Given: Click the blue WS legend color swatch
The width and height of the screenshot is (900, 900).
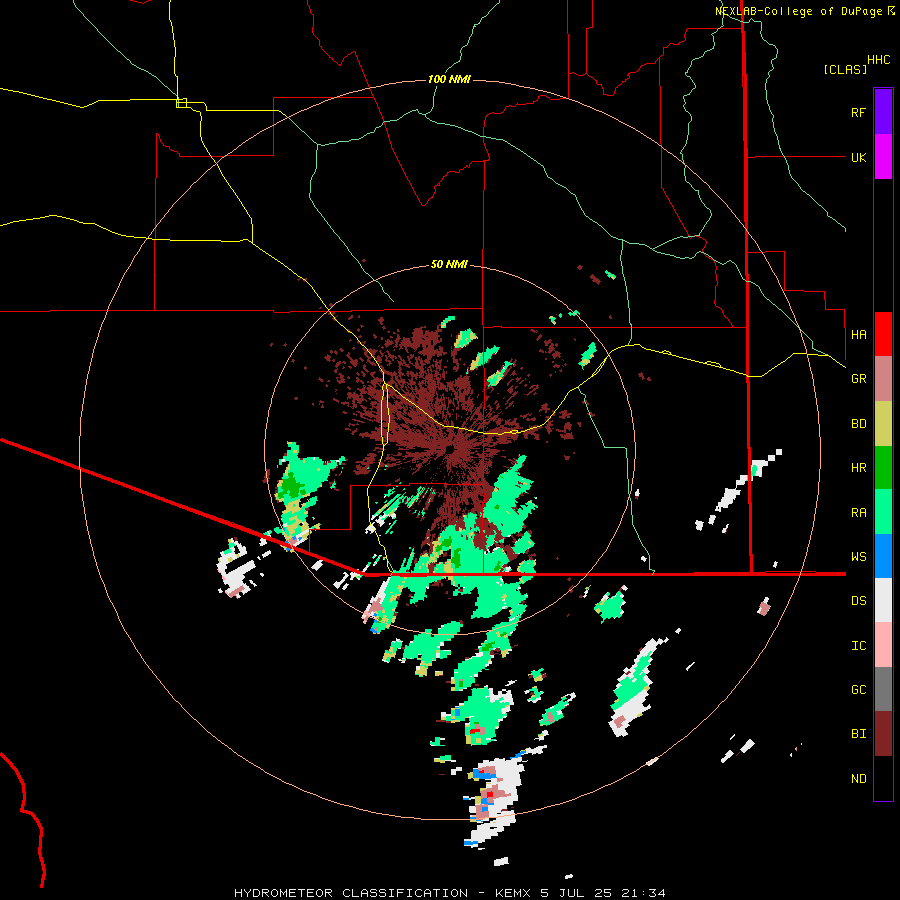Looking at the screenshot, I should pyautogui.click(x=883, y=556).
